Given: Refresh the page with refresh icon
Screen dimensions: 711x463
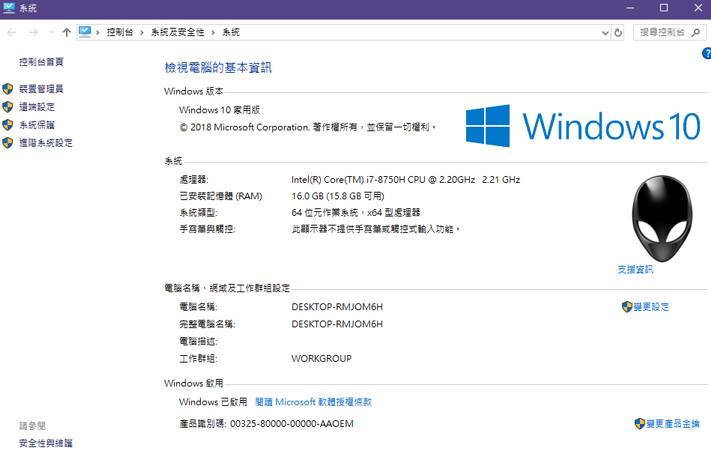Looking at the screenshot, I should (x=618, y=33).
